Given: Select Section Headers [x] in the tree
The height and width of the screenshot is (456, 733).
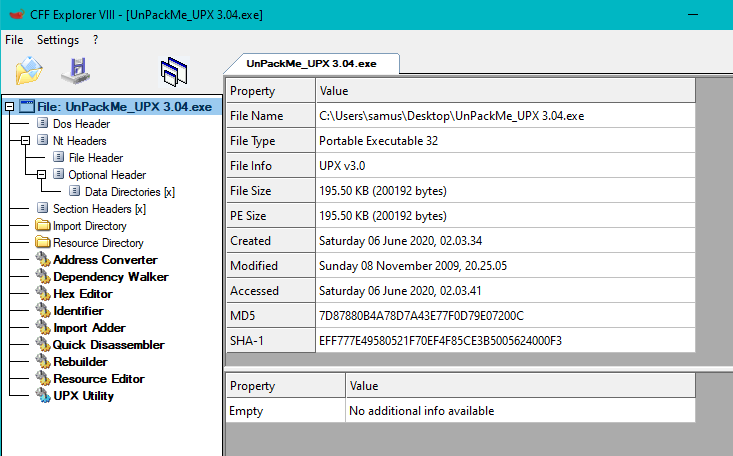Looking at the screenshot, I should point(99,209).
